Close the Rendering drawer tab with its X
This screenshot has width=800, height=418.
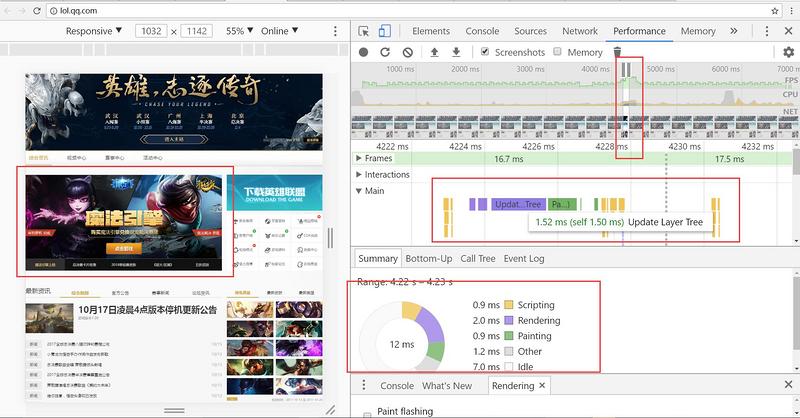pyautogui.click(x=542, y=385)
